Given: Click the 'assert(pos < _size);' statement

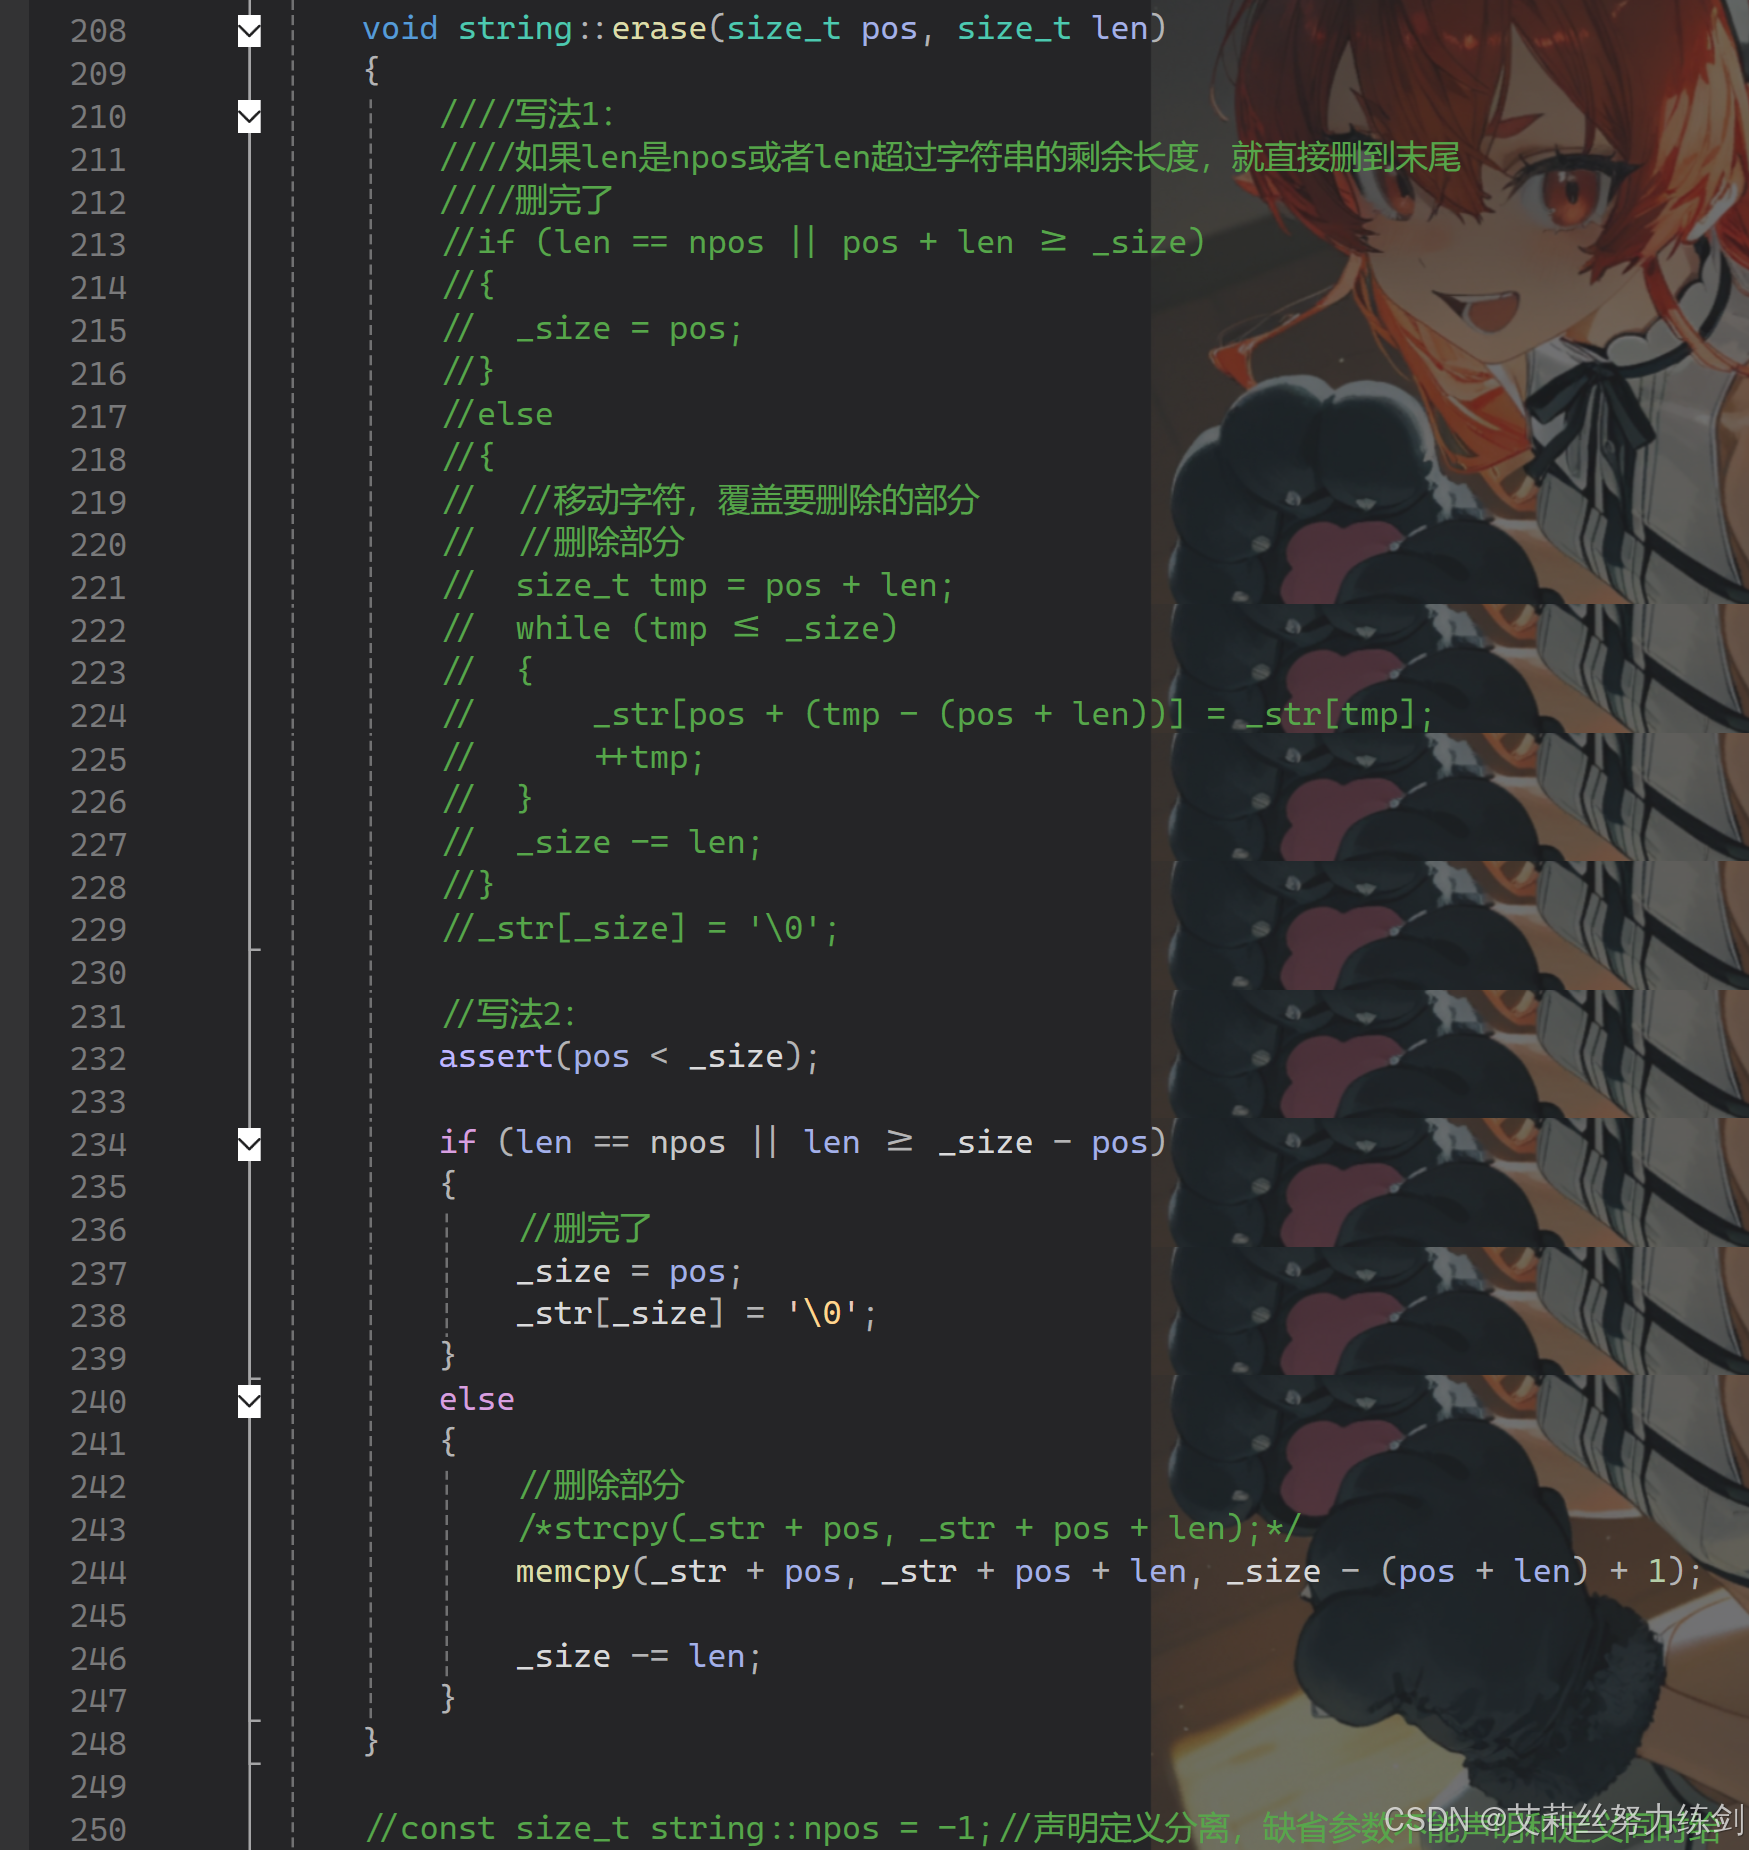Looking at the screenshot, I should (629, 1057).
